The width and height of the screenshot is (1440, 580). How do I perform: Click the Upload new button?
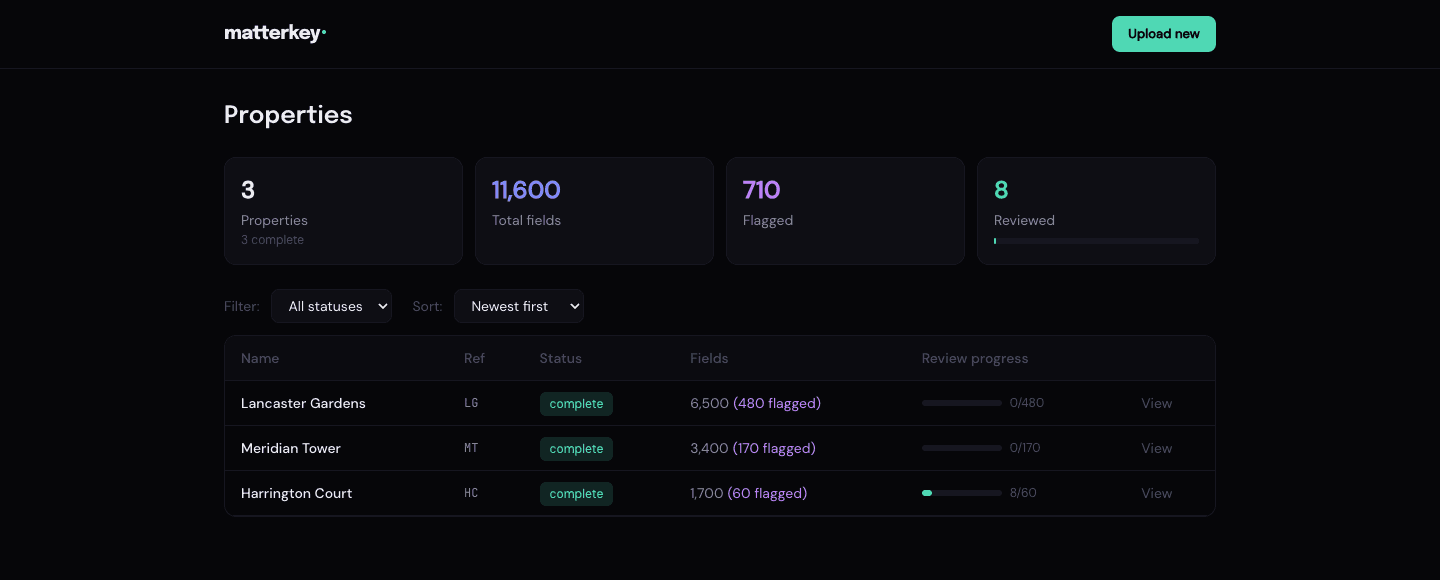coord(1163,33)
